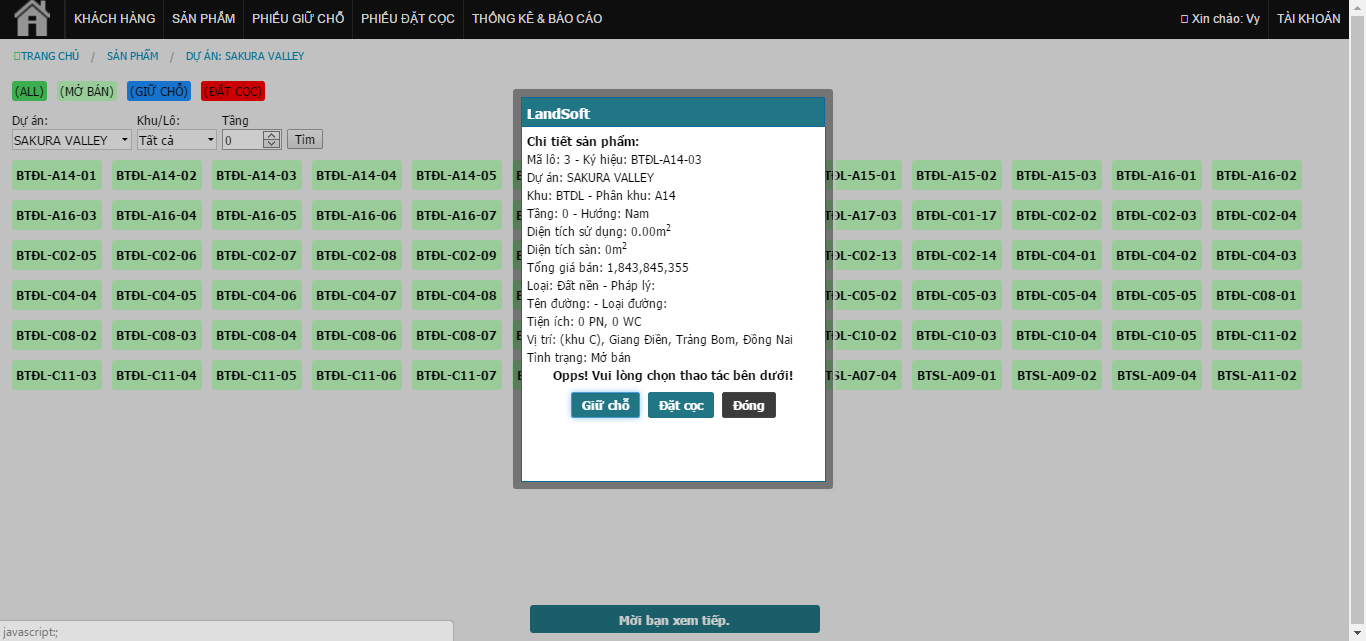Select product tile BTĐL-C04-07
Screen dimensions: 1366x641
pos(357,296)
